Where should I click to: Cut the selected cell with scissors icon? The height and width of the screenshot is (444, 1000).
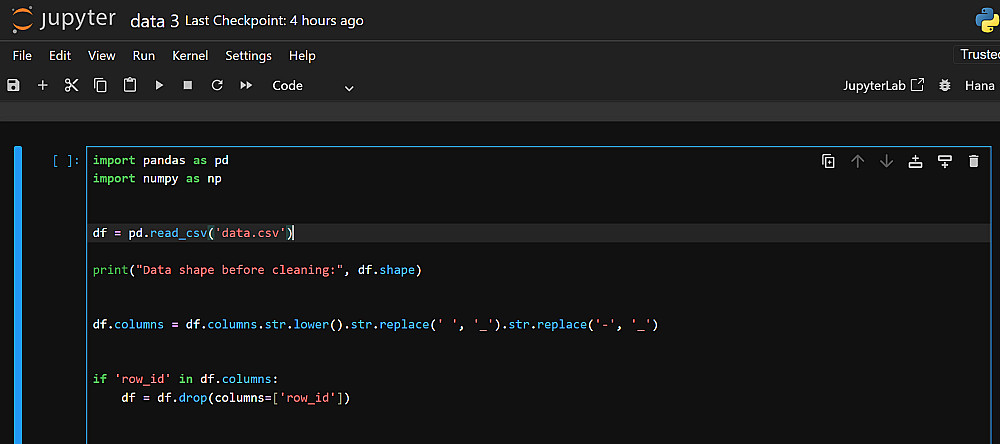(71, 86)
